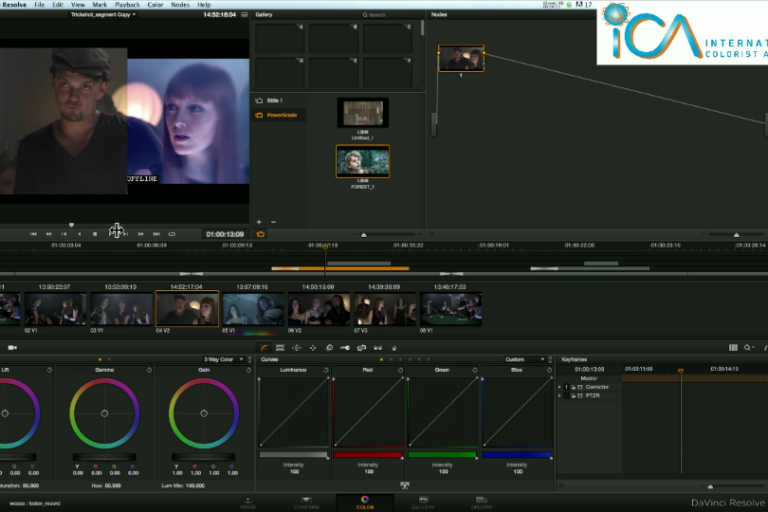Stop playback in the viewer transport
This screenshot has height=512, width=768.
[x=95, y=234]
